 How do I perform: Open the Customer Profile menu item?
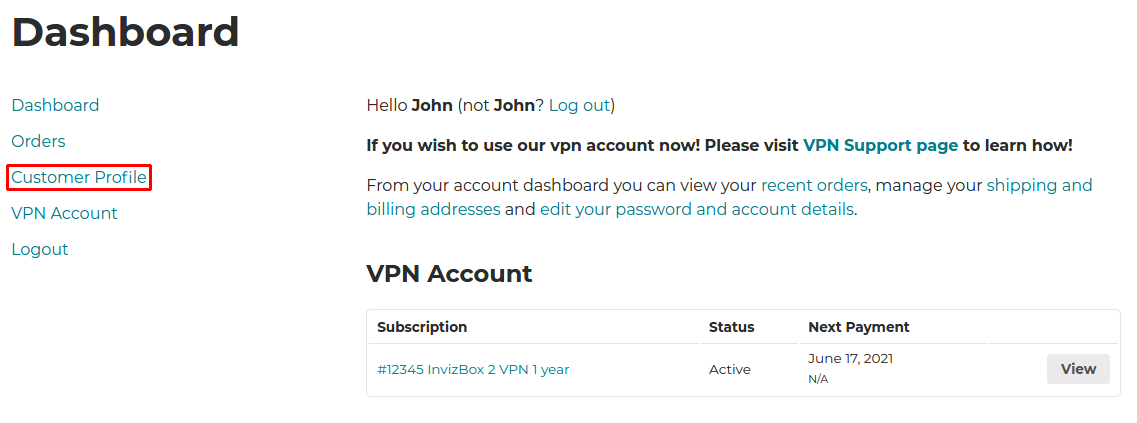point(79,178)
